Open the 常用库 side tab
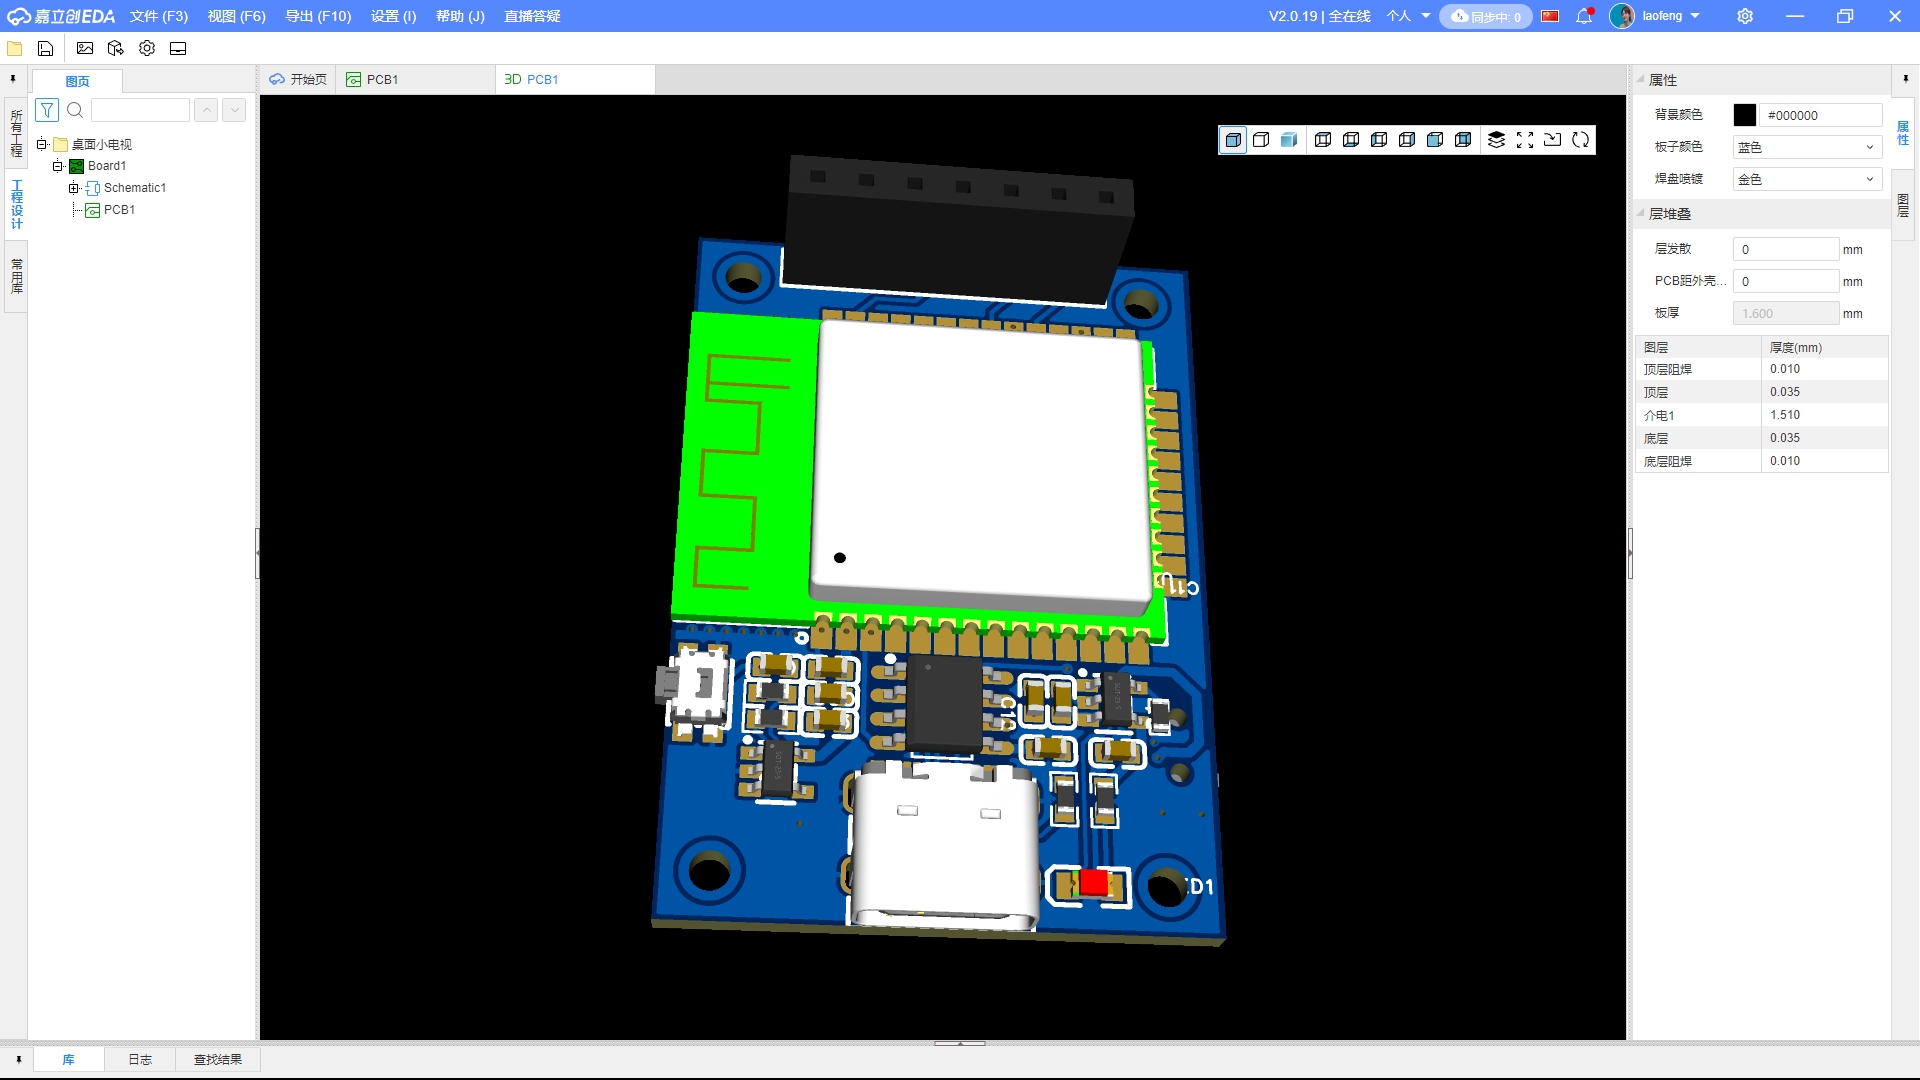Screen dimensions: 1920x1080 pos(16,276)
